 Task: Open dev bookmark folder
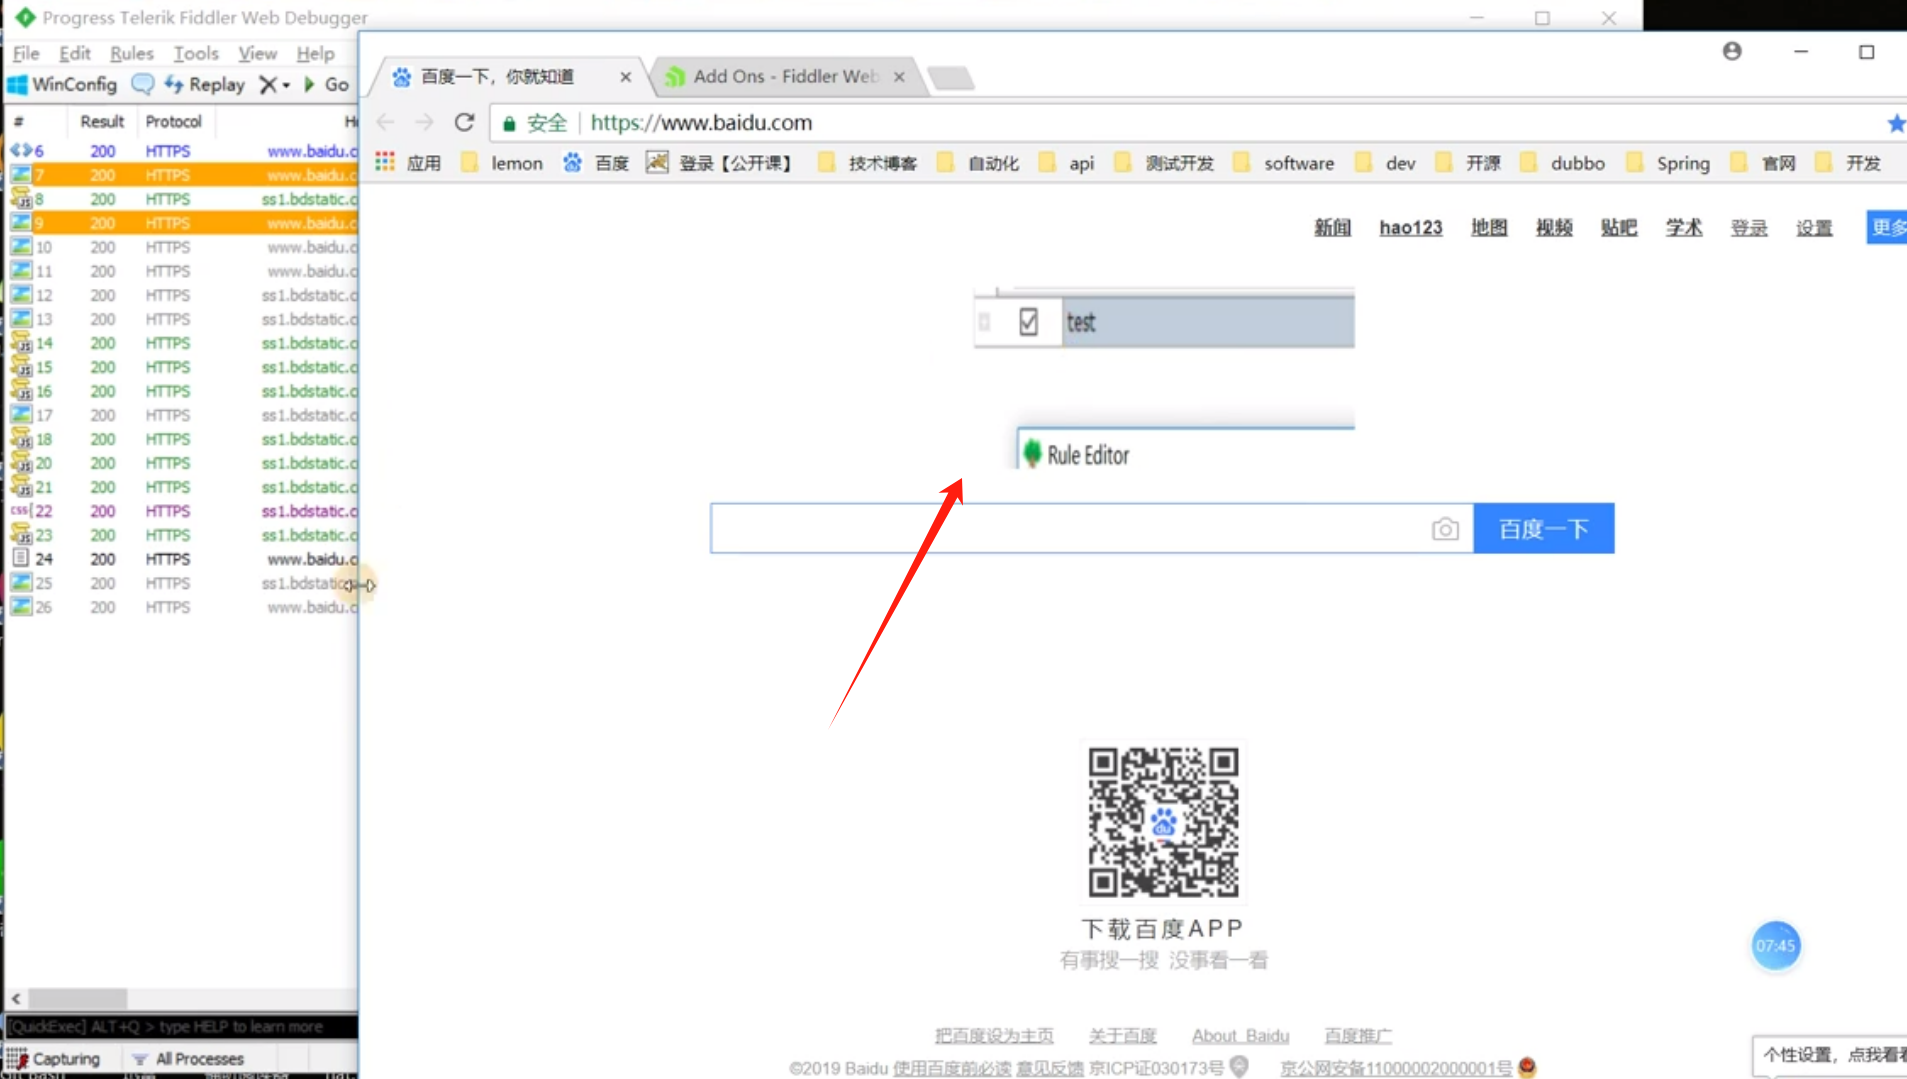pos(1385,163)
